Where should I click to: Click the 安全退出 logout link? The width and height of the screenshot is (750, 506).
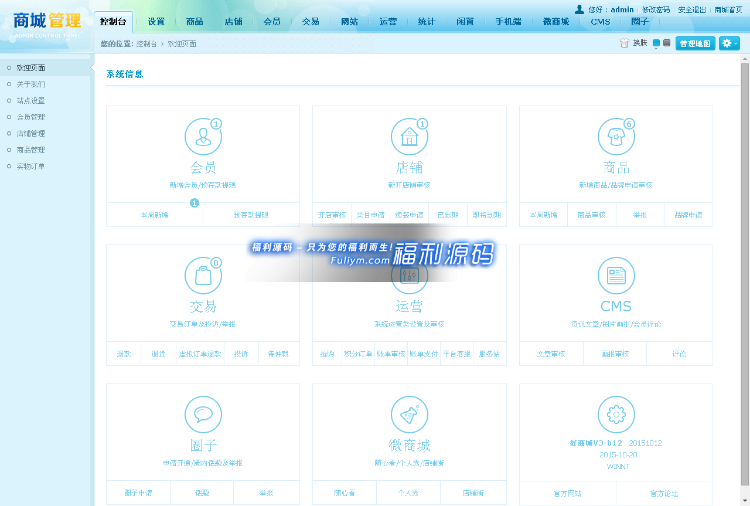[x=692, y=10]
